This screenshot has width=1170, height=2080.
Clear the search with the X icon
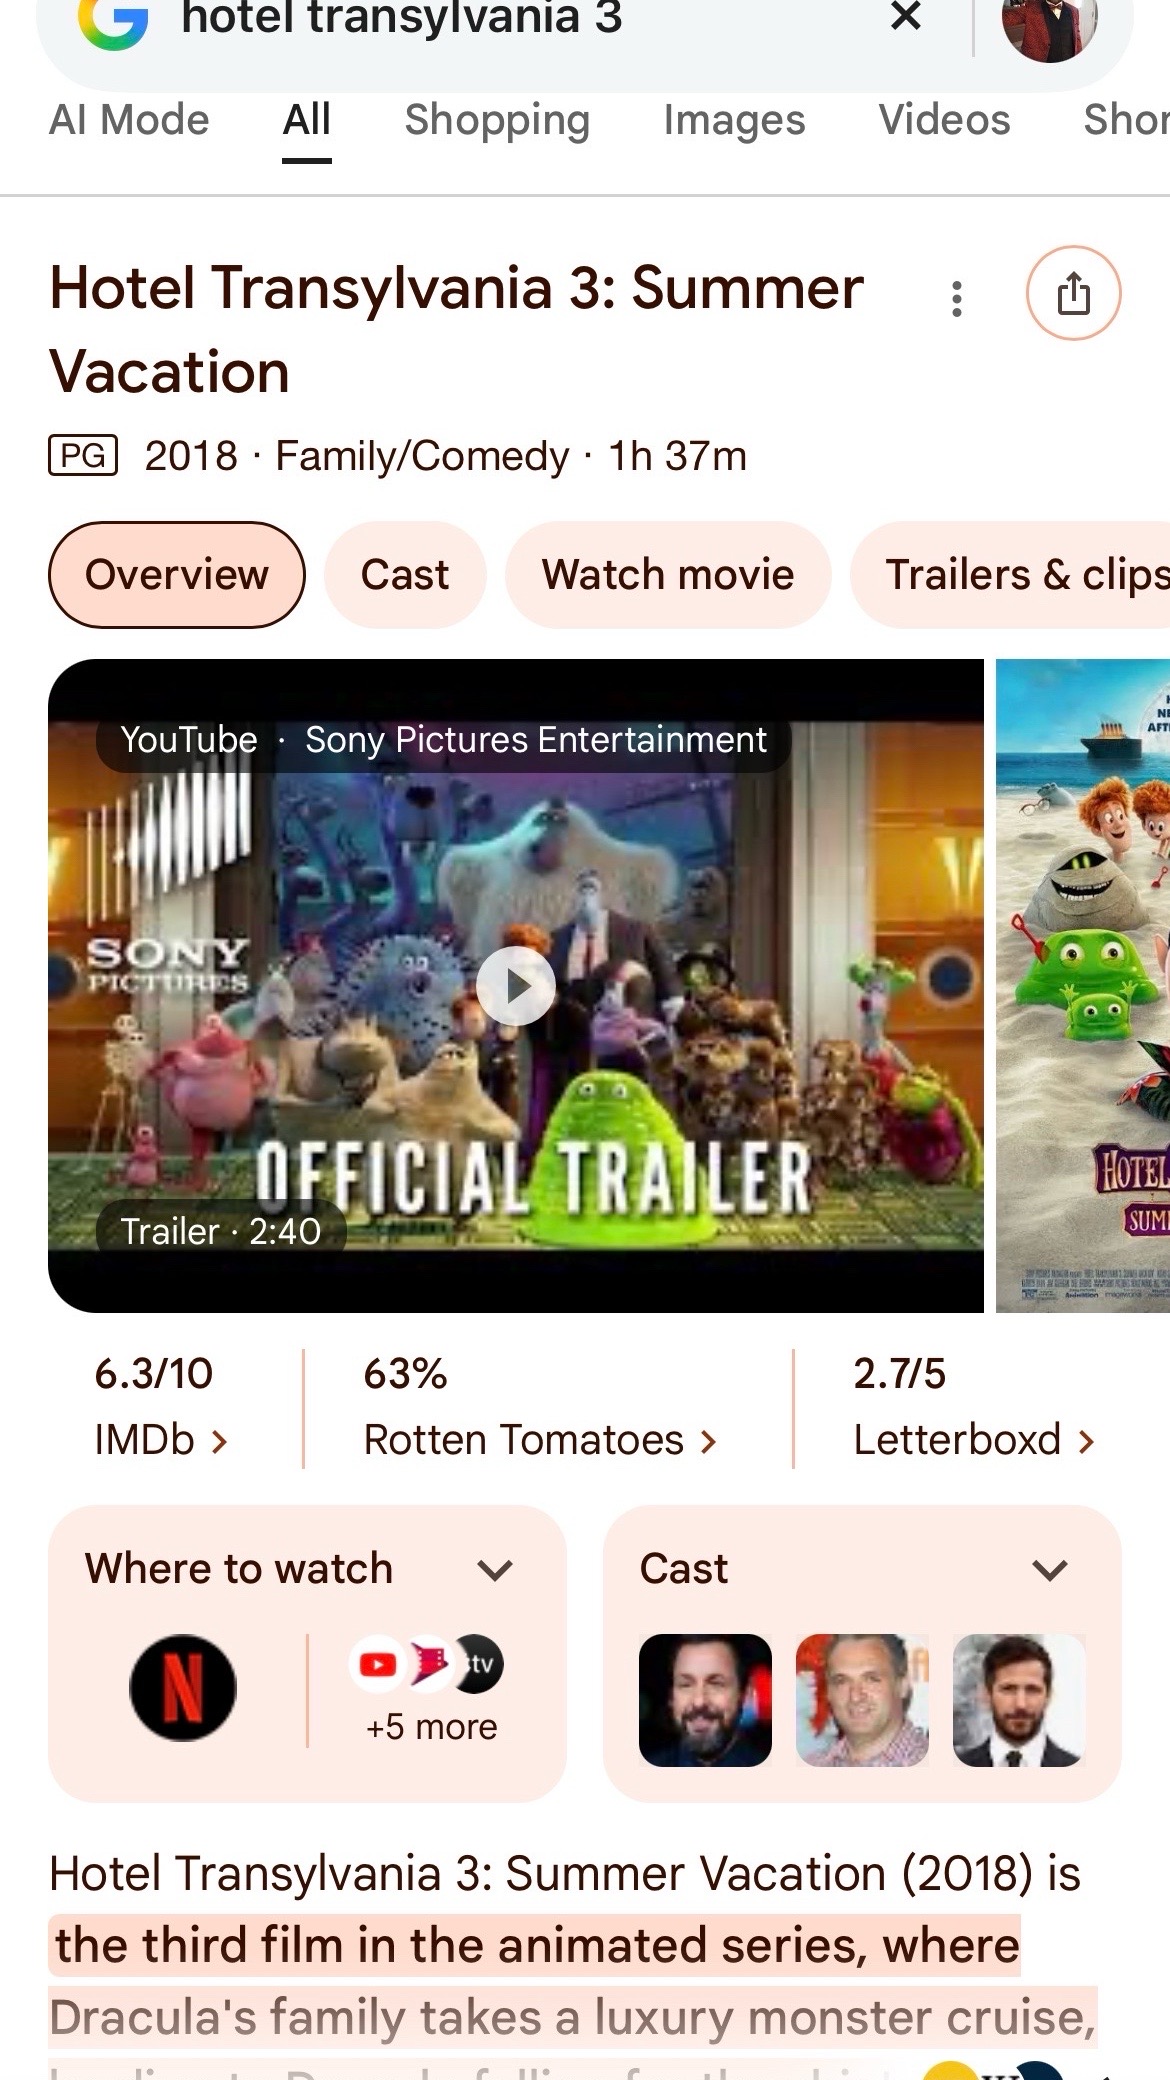pyautogui.click(x=906, y=16)
